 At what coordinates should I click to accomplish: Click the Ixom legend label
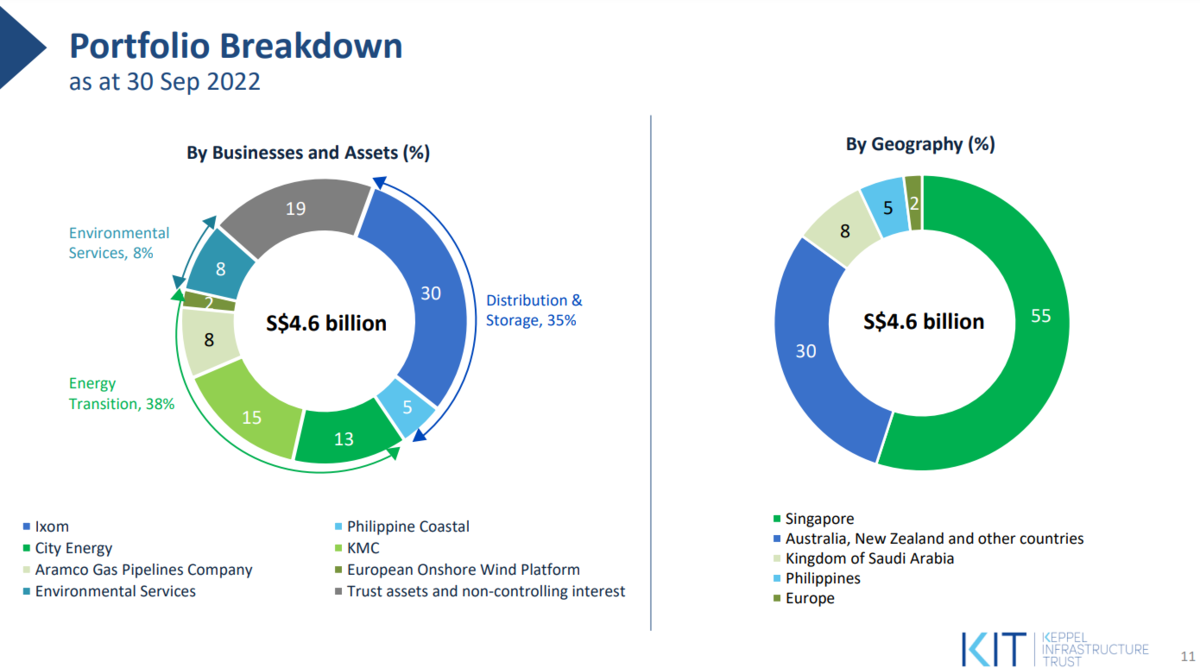click(x=52, y=527)
